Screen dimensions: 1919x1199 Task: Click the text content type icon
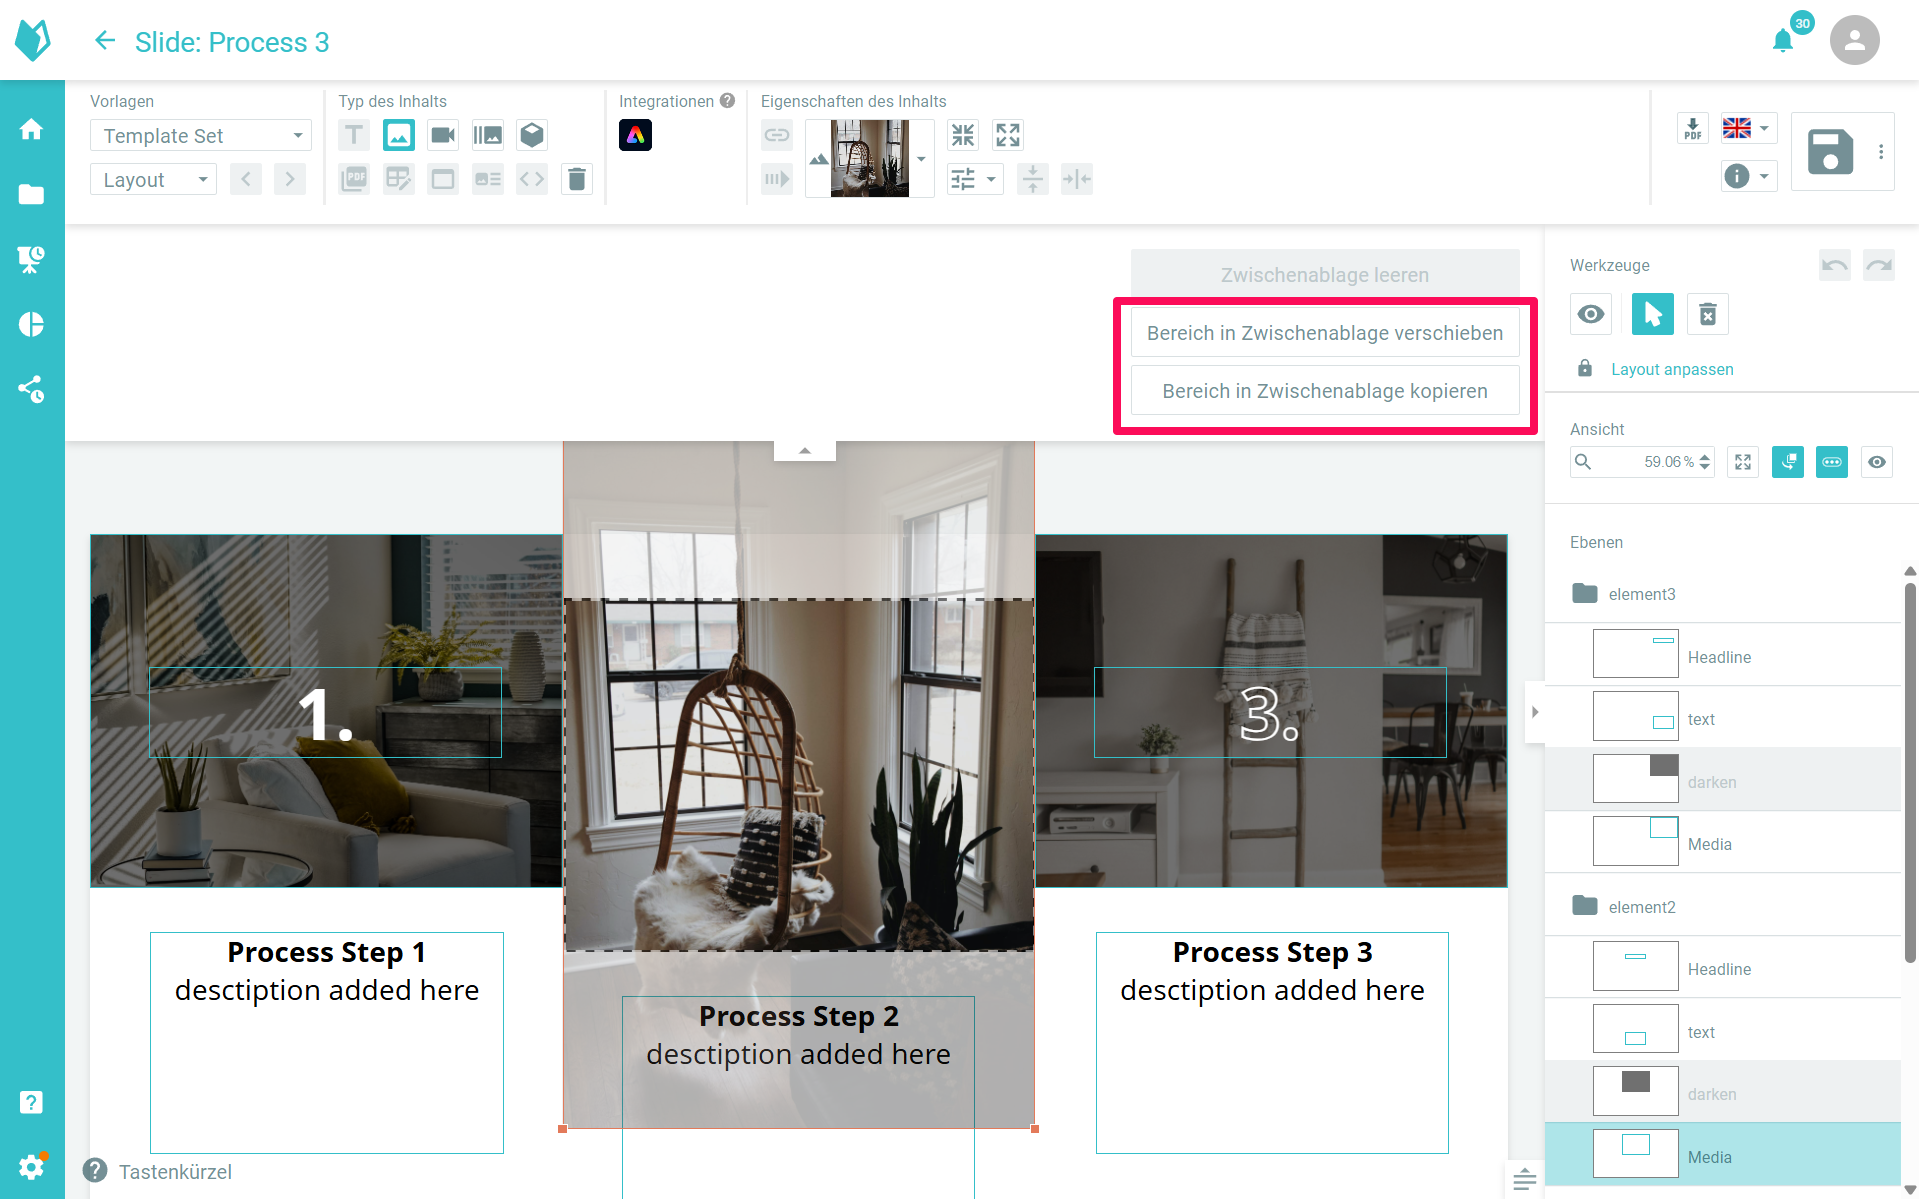point(354,135)
